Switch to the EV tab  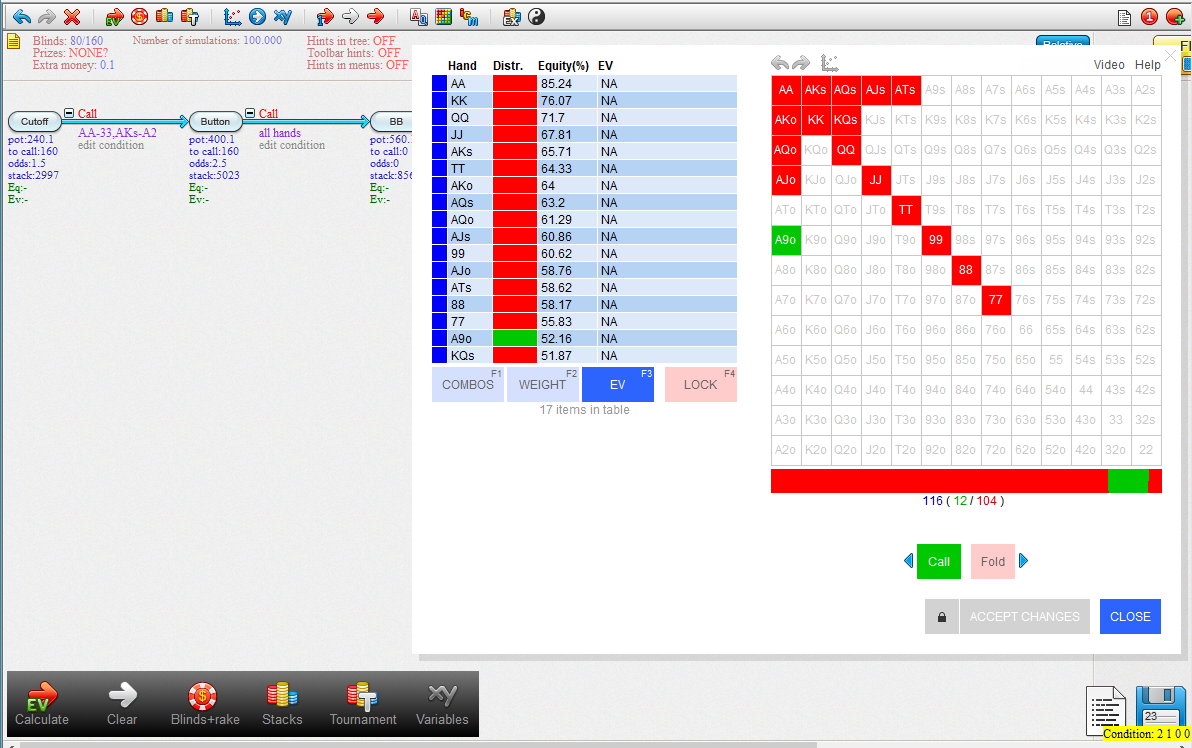click(x=617, y=385)
